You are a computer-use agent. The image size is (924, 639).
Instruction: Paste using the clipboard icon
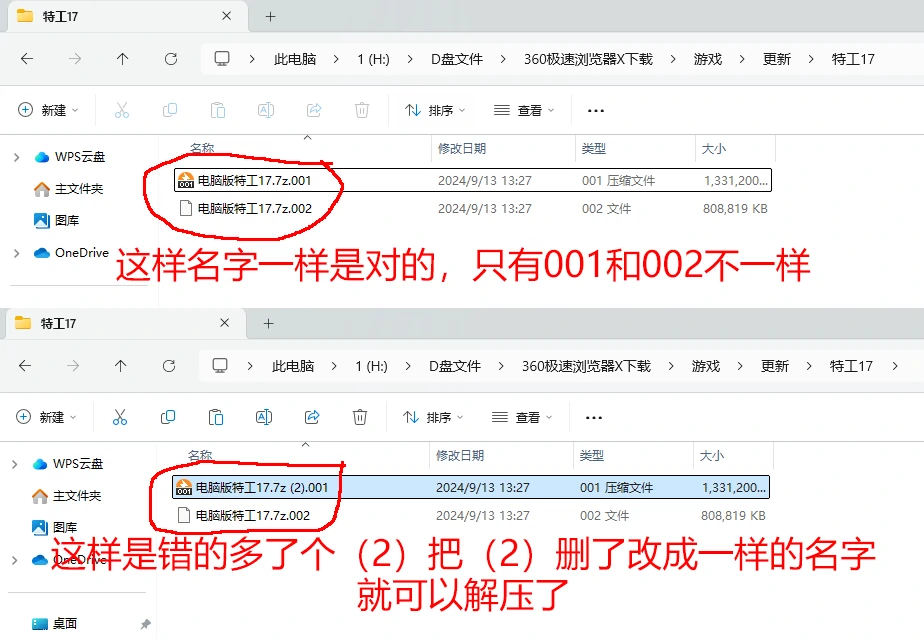pyautogui.click(x=216, y=110)
